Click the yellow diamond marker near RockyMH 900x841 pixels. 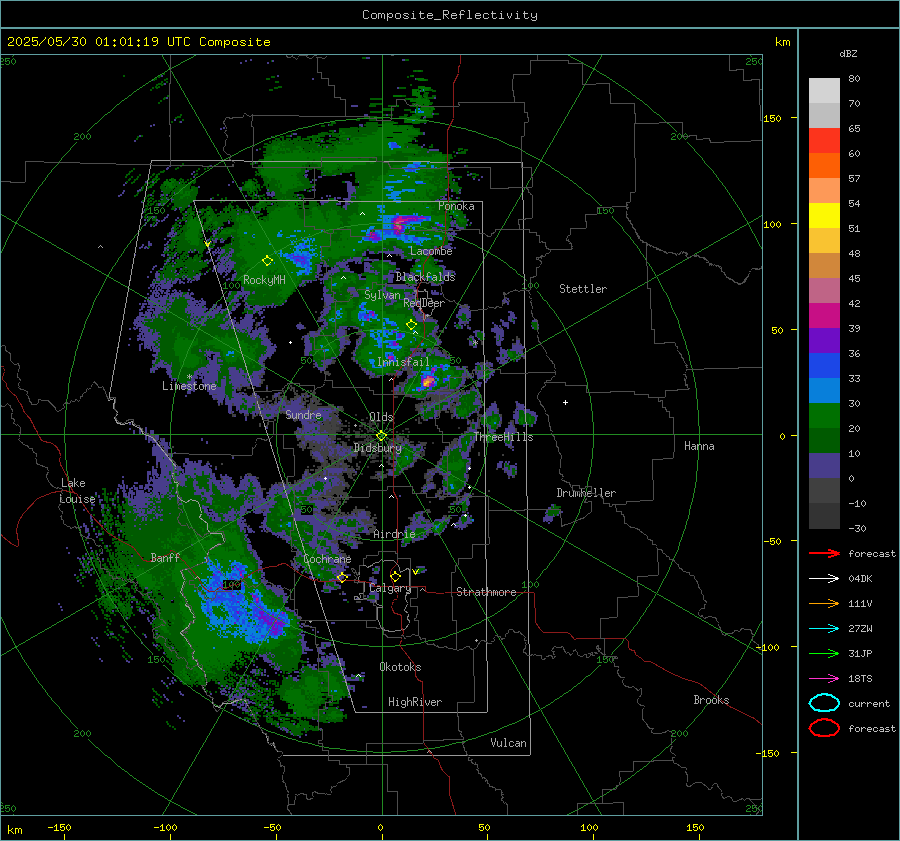pos(267,261)
